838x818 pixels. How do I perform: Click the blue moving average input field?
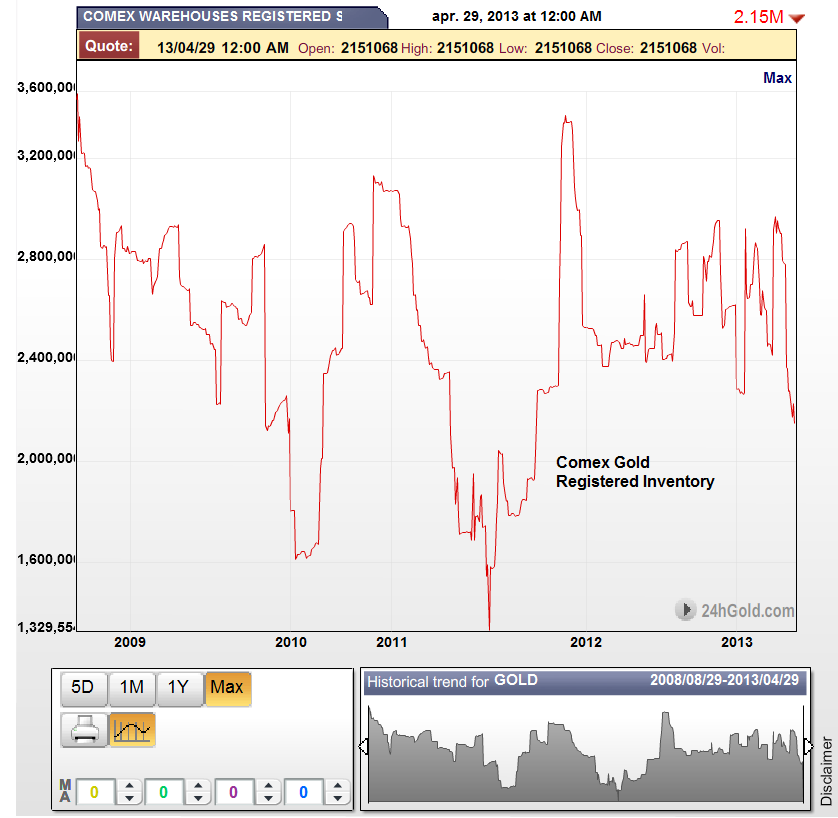303,792
